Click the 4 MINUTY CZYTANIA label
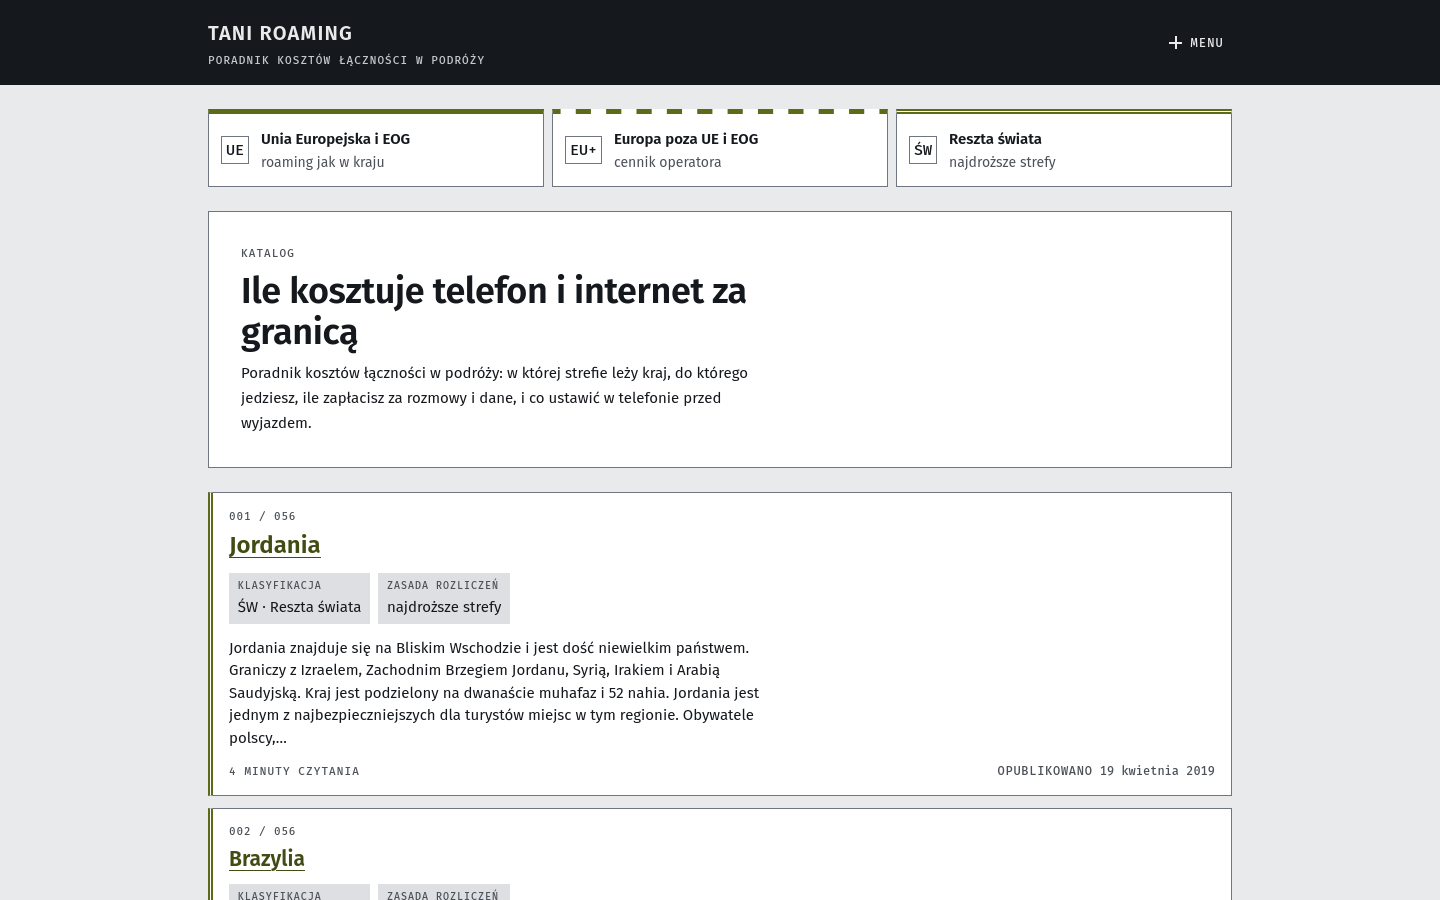Viewport: 1440px width, 900px height. pos(294,771)
